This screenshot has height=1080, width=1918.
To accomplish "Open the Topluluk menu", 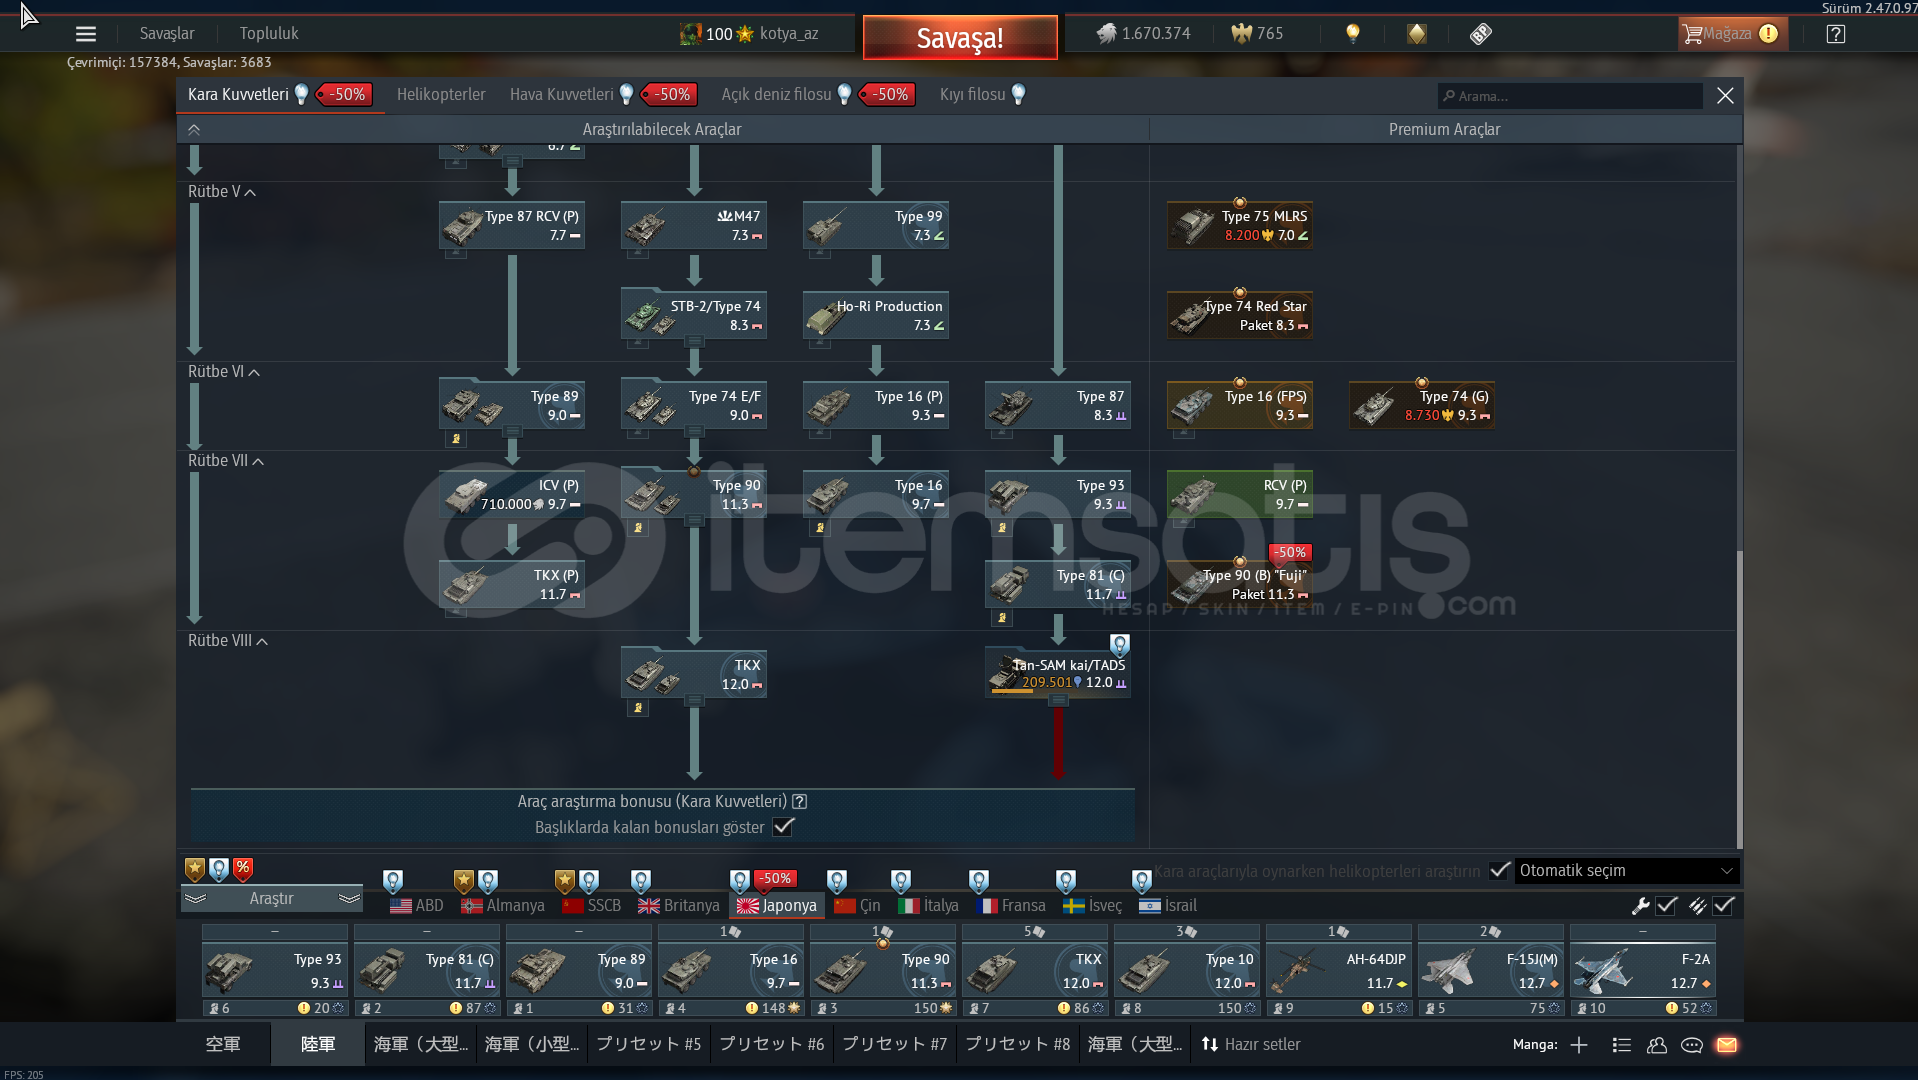I will 269,34.
